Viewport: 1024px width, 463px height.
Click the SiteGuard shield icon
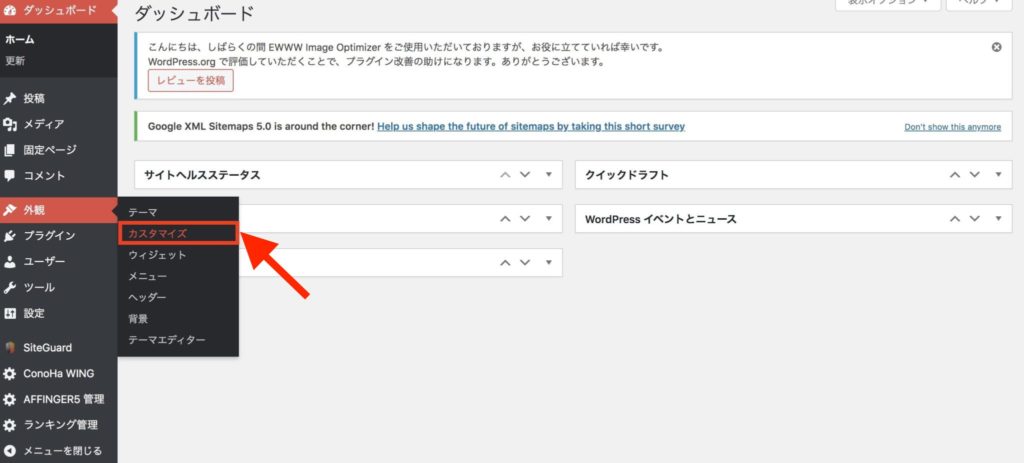point(9,347)
